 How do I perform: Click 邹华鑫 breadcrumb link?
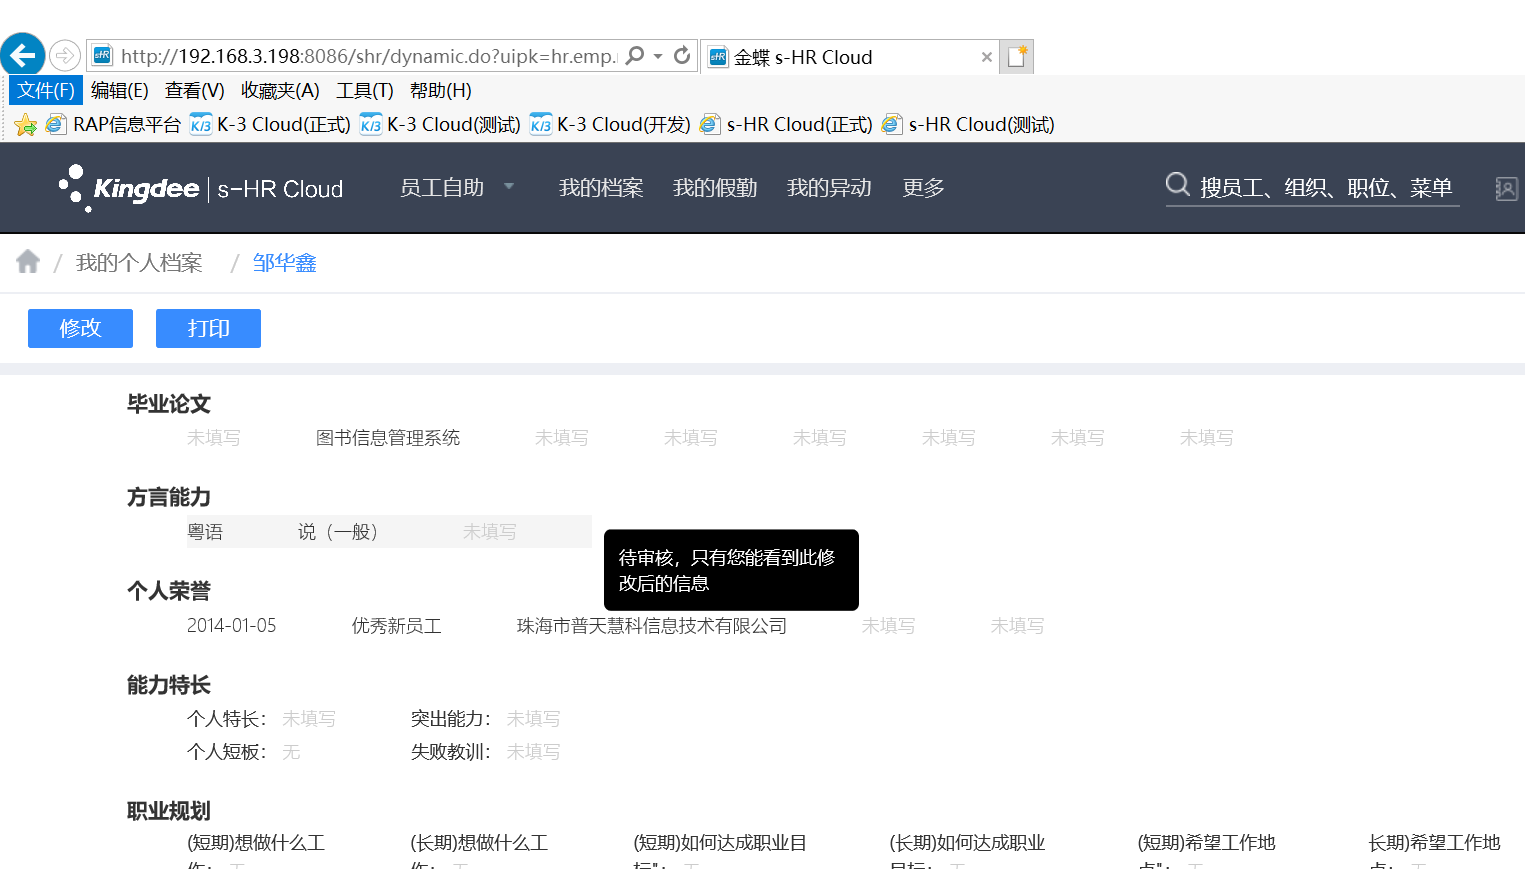[x=284, y=262]
